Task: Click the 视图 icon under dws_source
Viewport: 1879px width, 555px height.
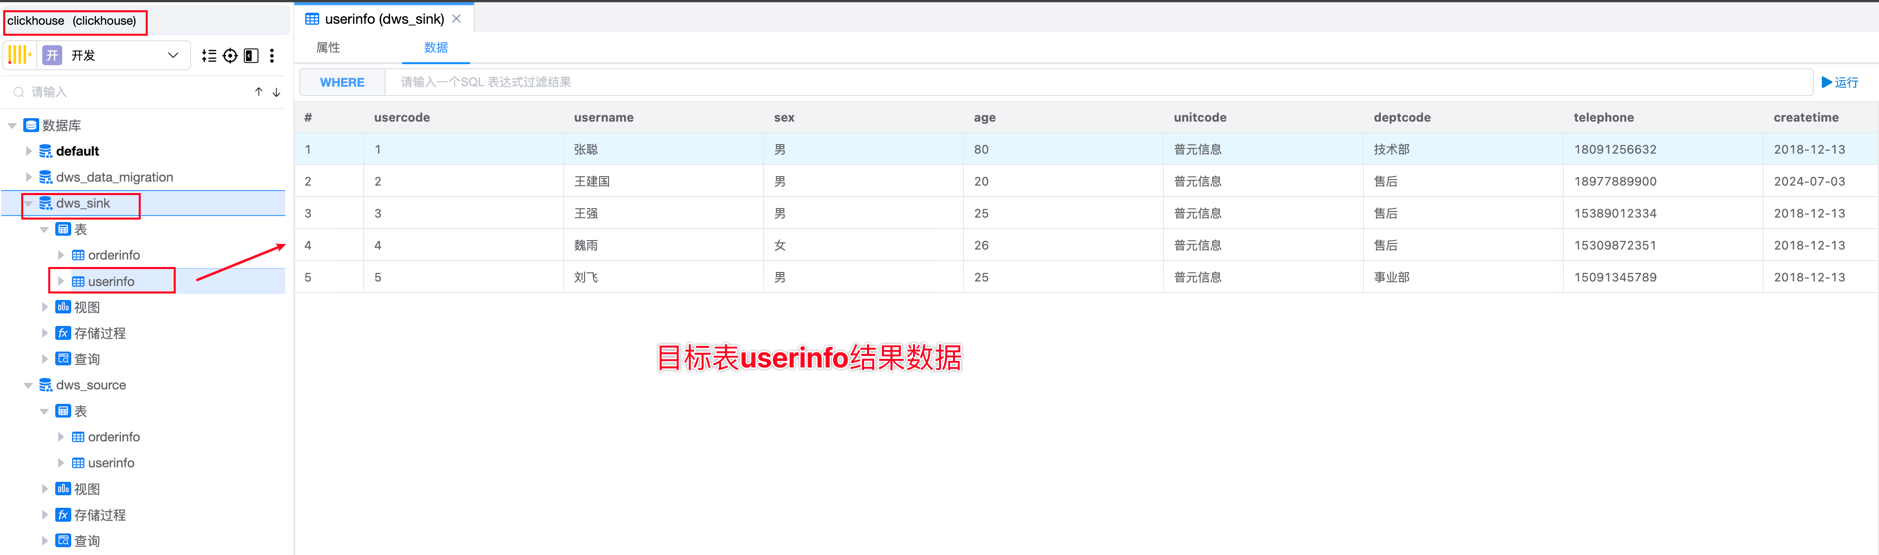Action: [63, 490]
